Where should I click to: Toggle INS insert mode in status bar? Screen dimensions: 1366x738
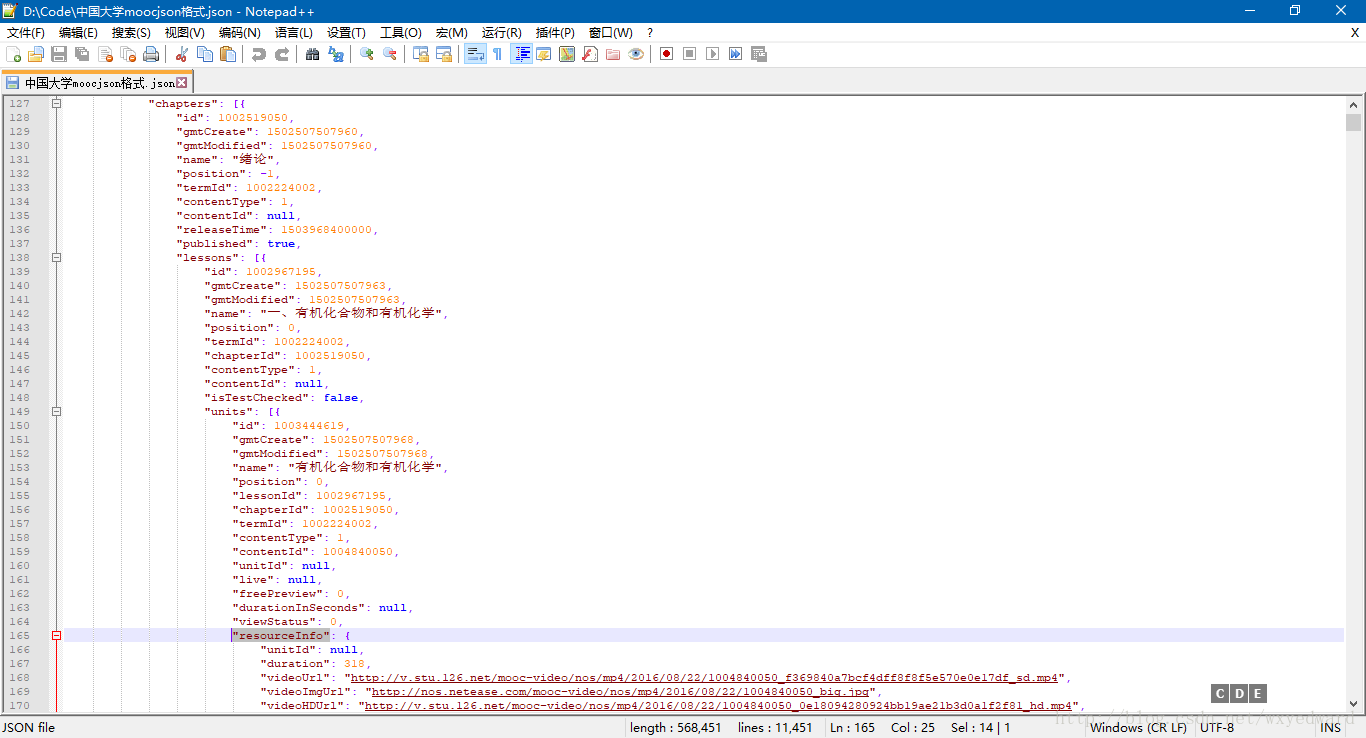[1331, 728]
